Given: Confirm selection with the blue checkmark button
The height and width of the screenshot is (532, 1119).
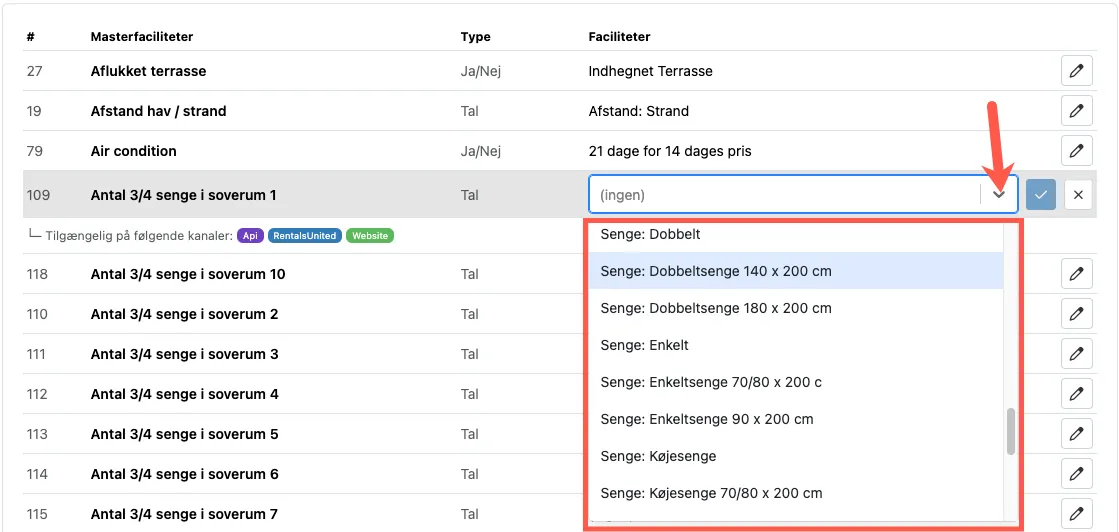Looking at the screenshot, I should coord(1040,194).
